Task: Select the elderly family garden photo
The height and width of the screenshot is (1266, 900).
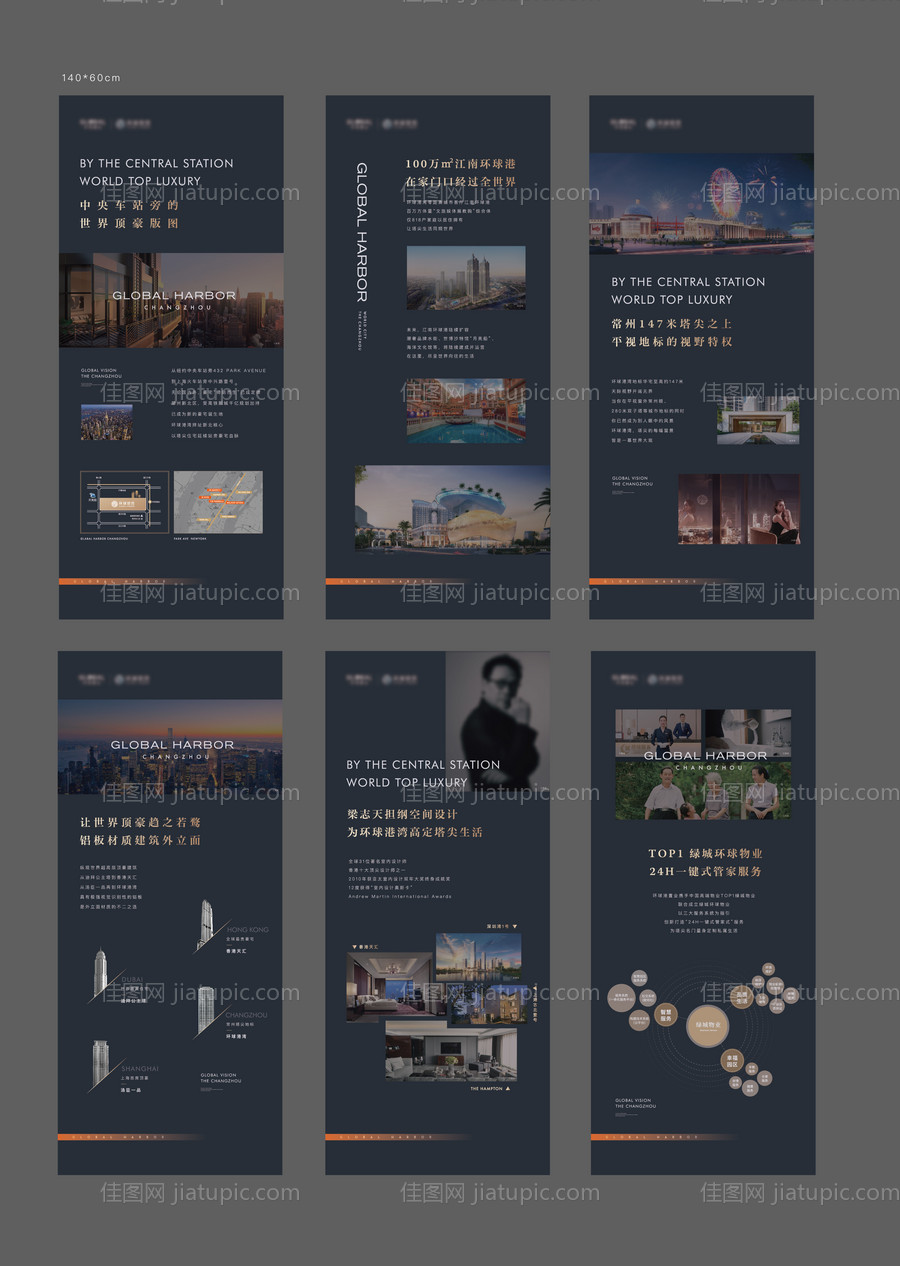Action: point(703,791)
